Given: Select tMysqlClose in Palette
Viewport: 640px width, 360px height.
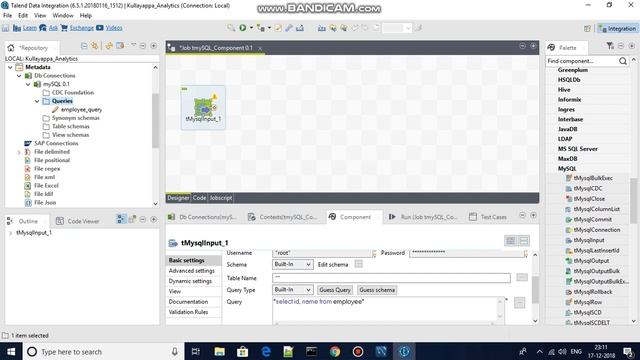Looking at the screenshot, I should 589,199.
